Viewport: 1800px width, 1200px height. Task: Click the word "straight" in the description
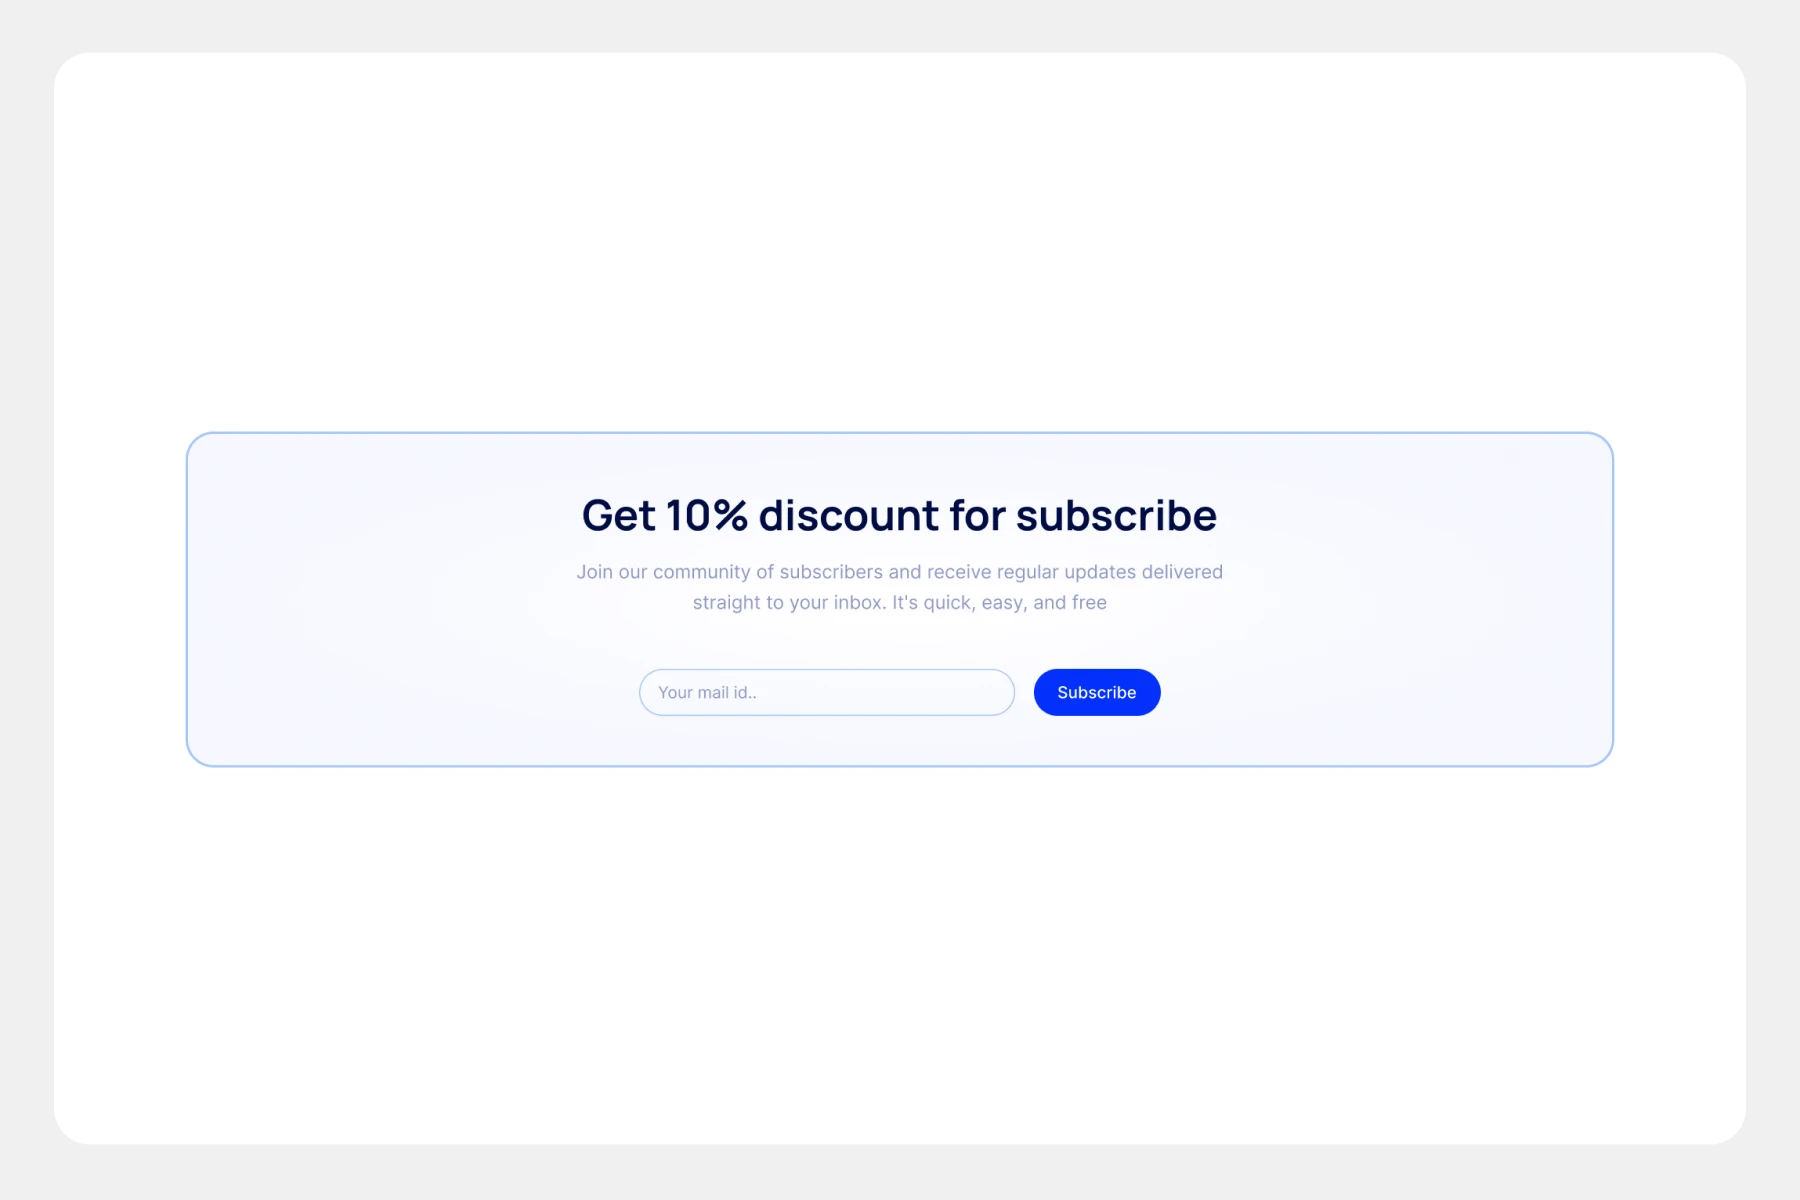pos(726,603)
